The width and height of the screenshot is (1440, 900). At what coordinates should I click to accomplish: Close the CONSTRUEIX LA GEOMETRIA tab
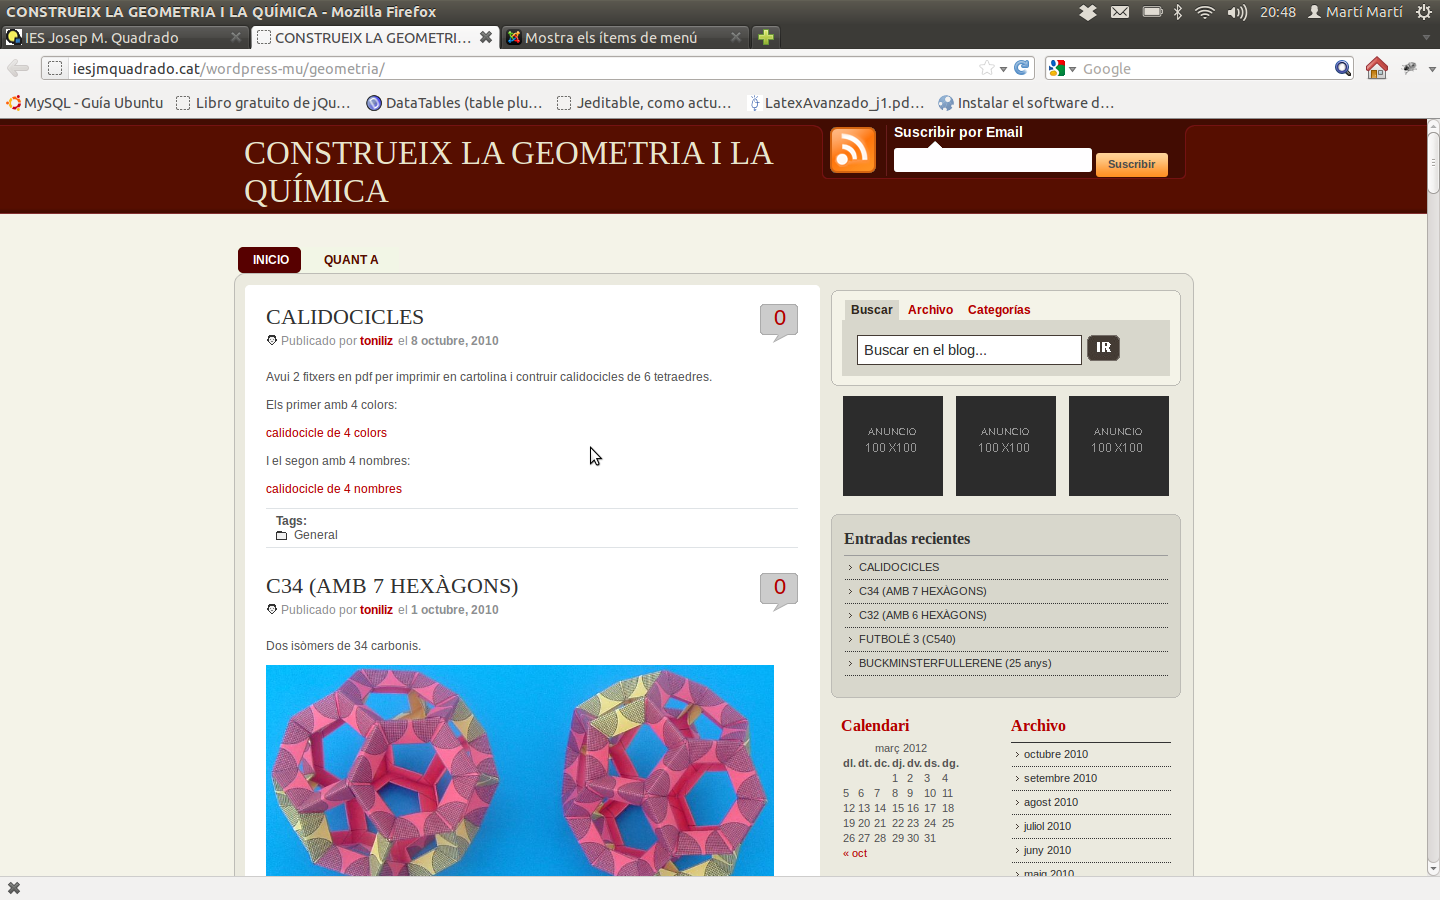point(486,37)
